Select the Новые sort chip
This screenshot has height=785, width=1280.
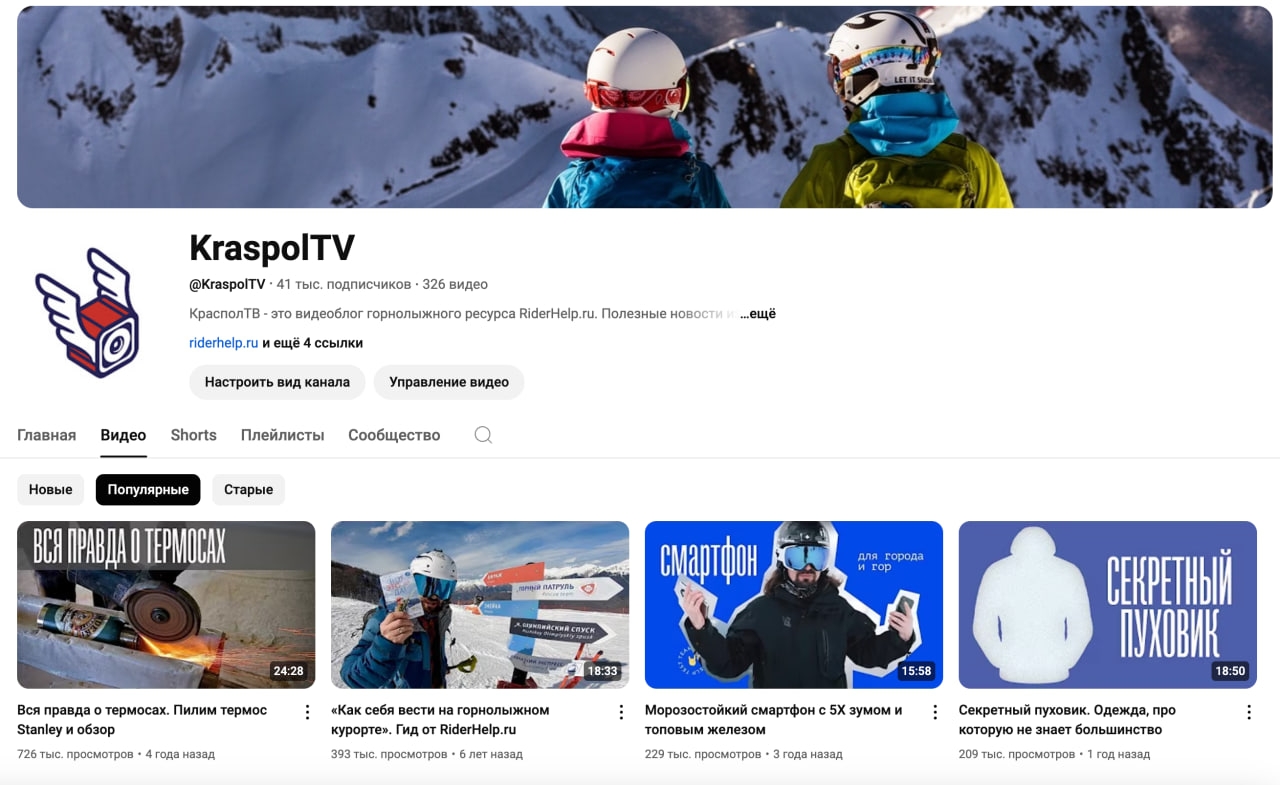pos(51,490)
